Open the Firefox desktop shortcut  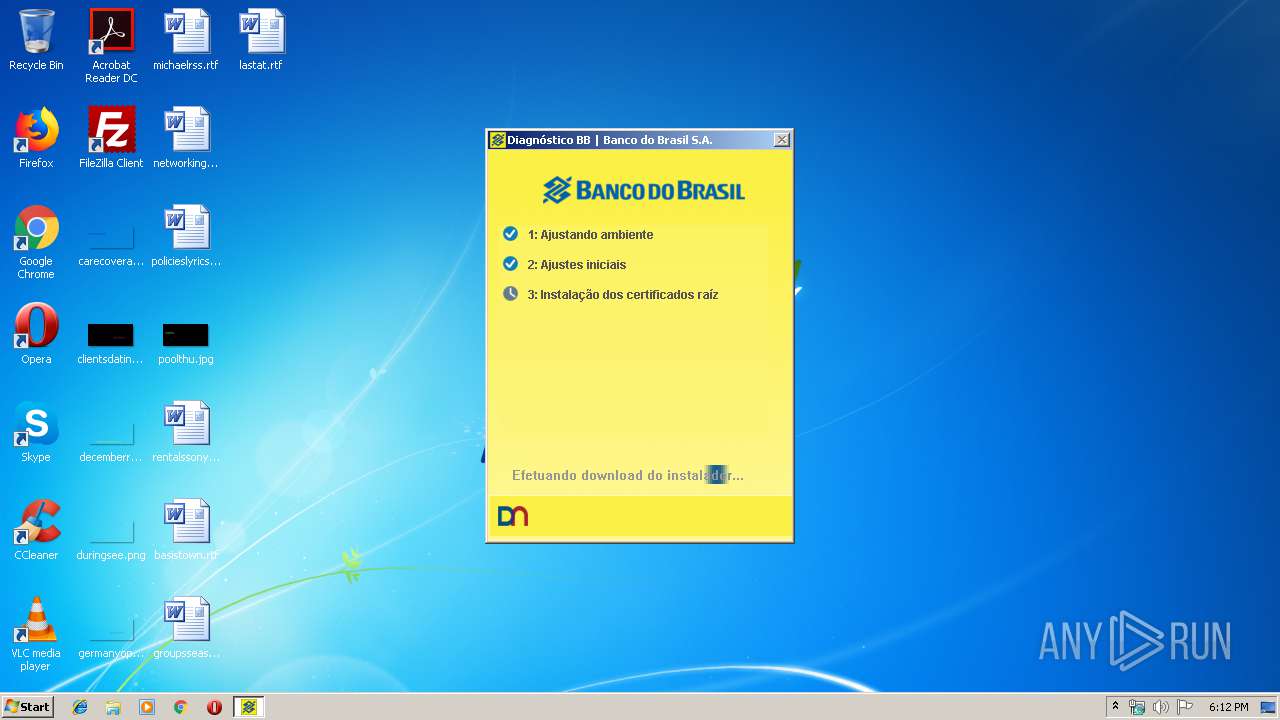36,138
